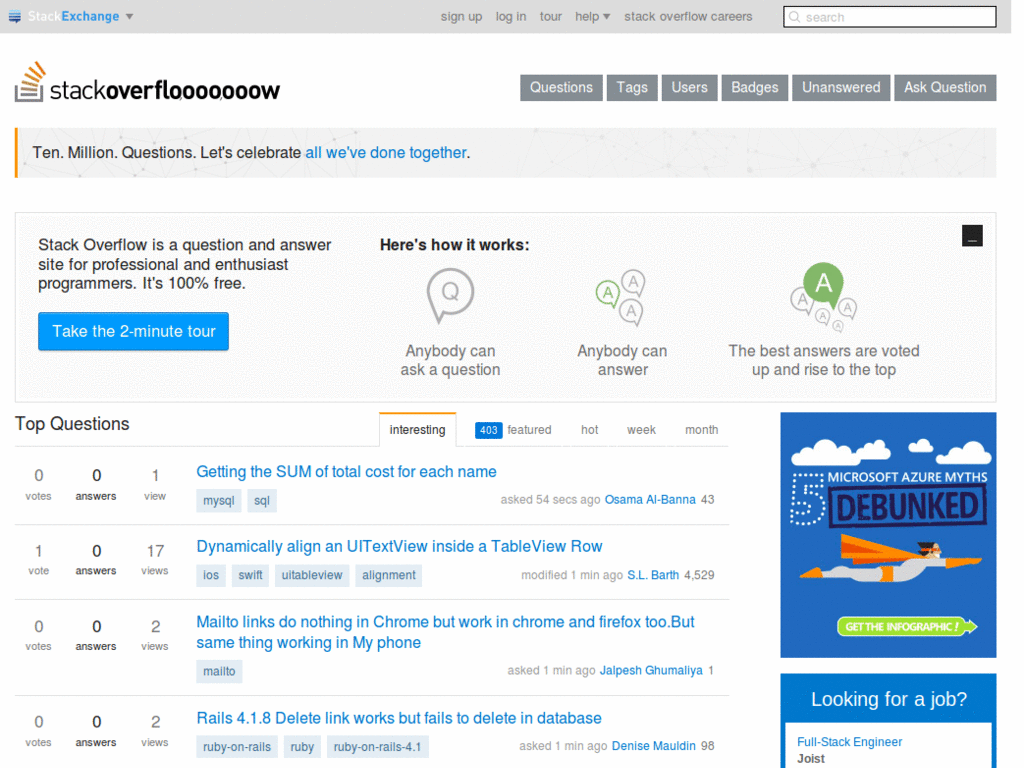The width and height of the screenshot is (1024, 768).
Task: Open Osama Al-Banna user profile
Action: point(650,500)
